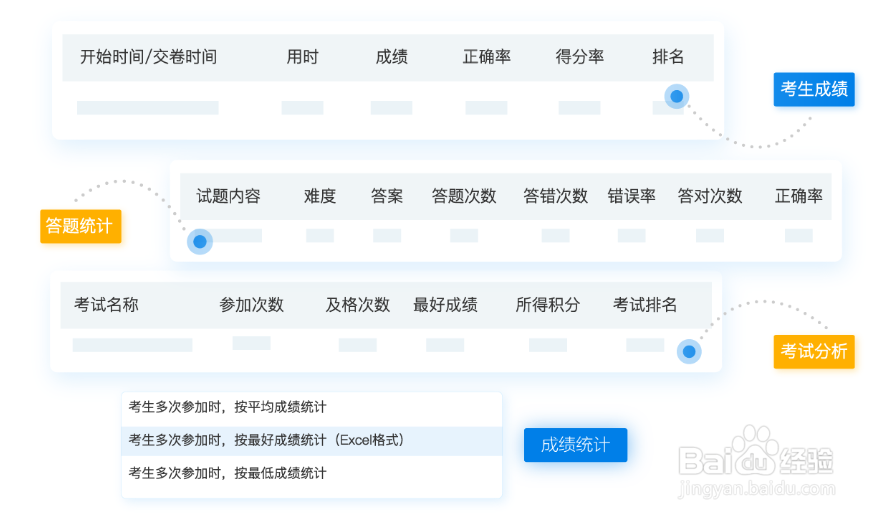Click the 考试名称 column header
The width and height of the screenshot is (884, 519).
coord(106,305)
